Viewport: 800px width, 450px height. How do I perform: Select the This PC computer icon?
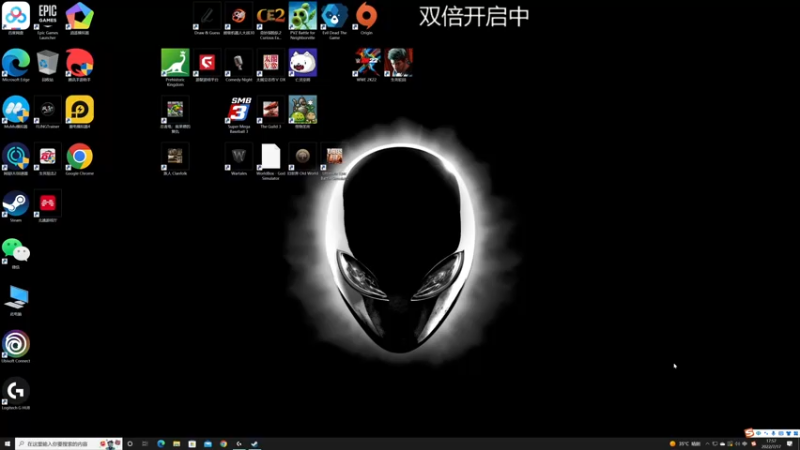point(16,300)
